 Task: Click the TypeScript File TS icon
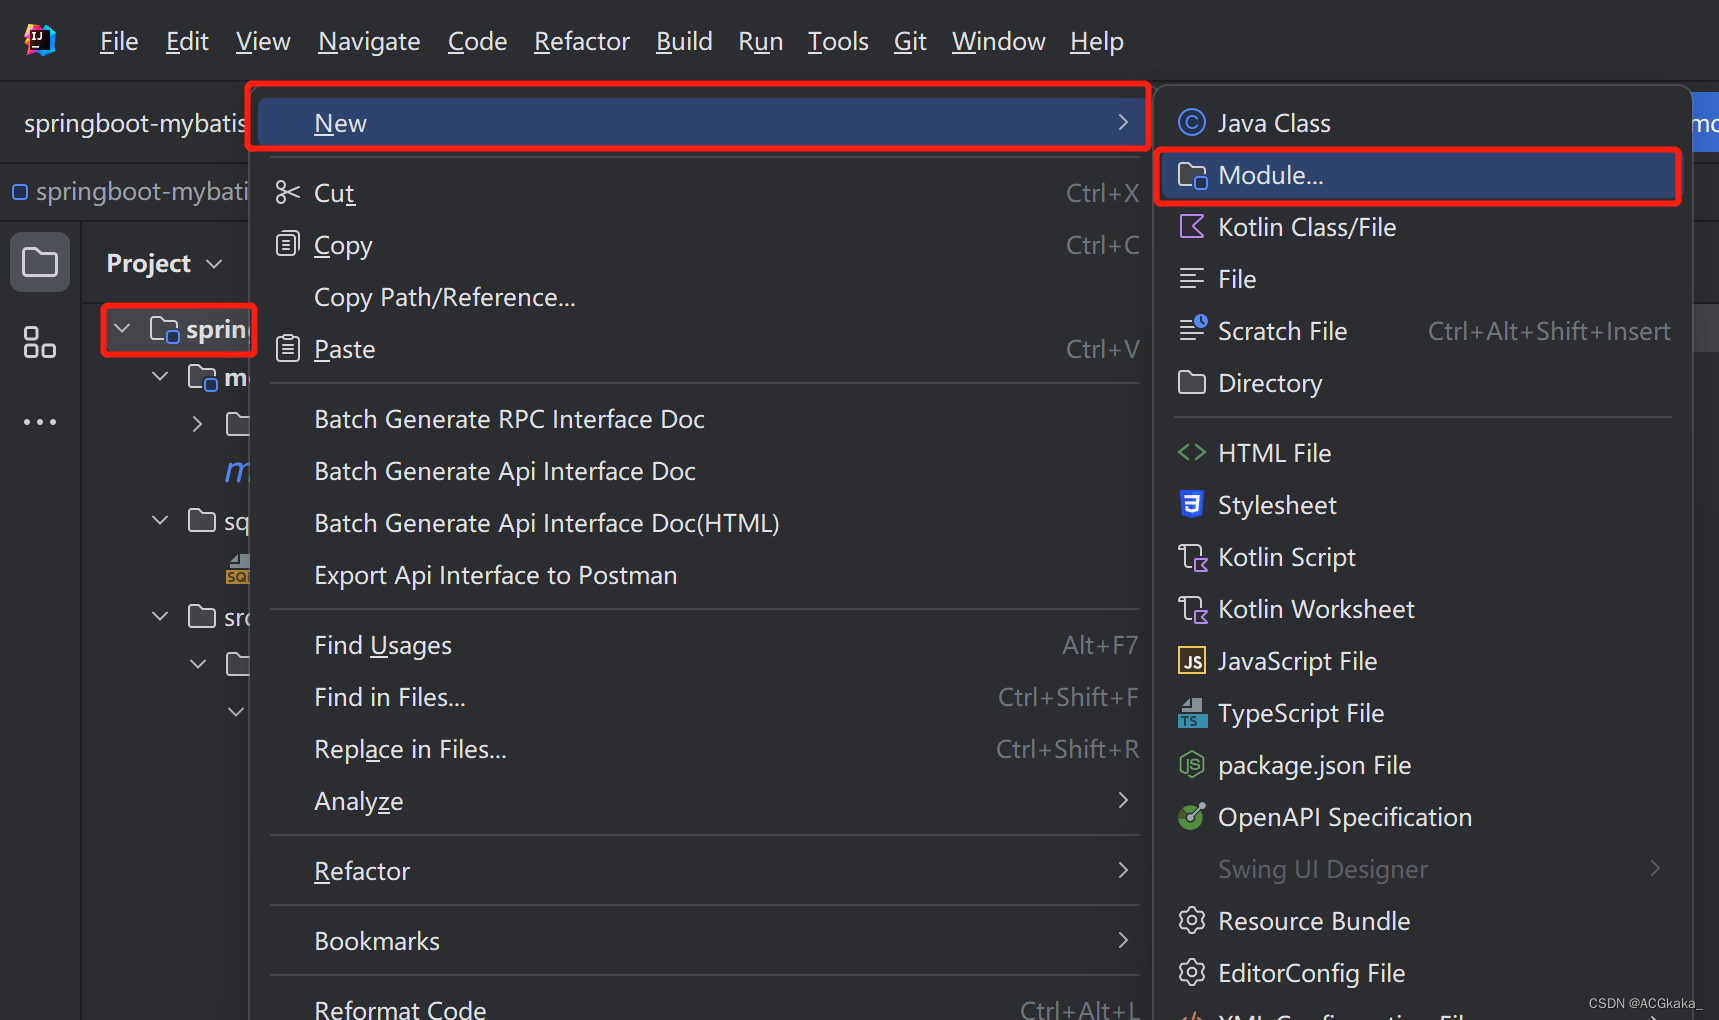1192,713
